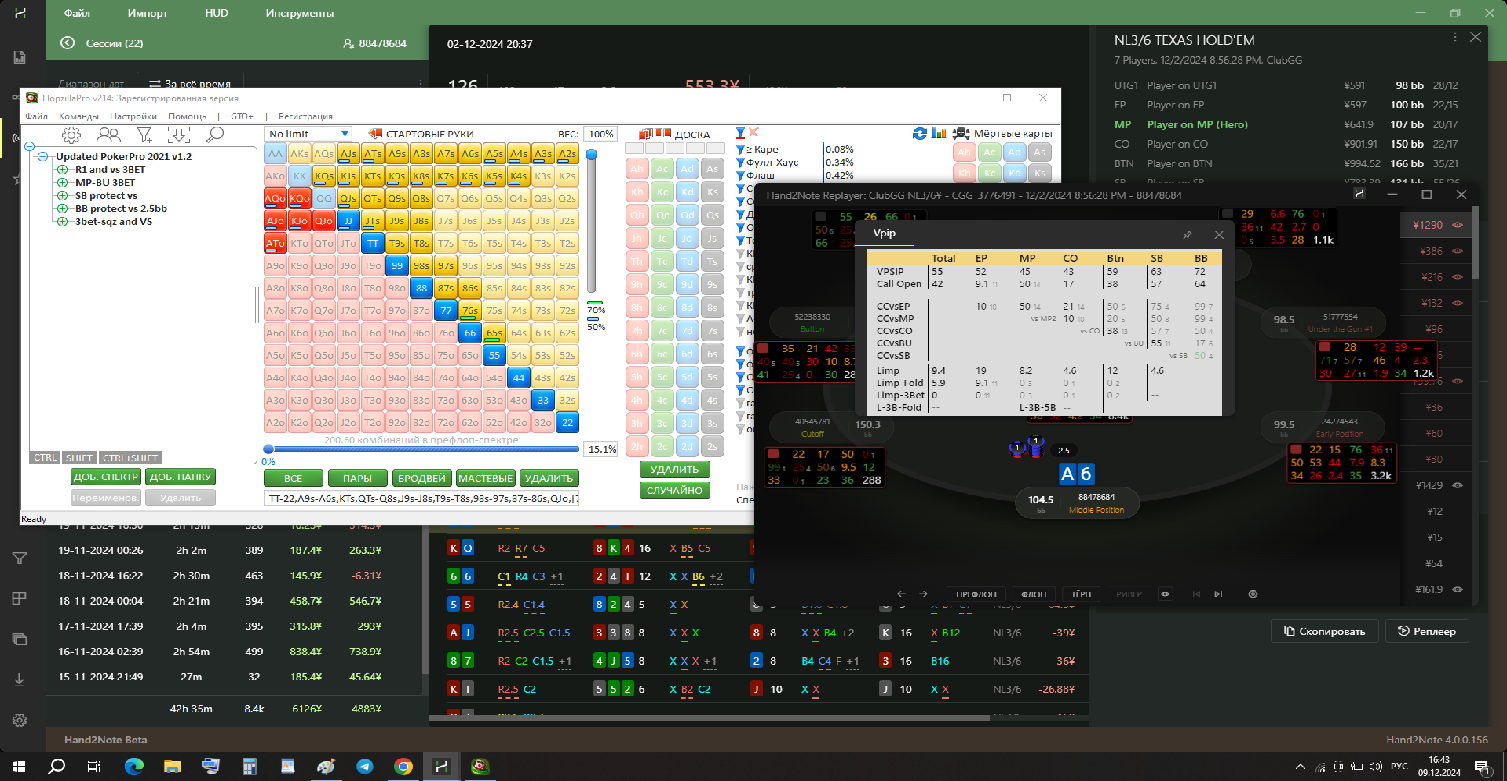Select the Ah card on the board selector

637,169
